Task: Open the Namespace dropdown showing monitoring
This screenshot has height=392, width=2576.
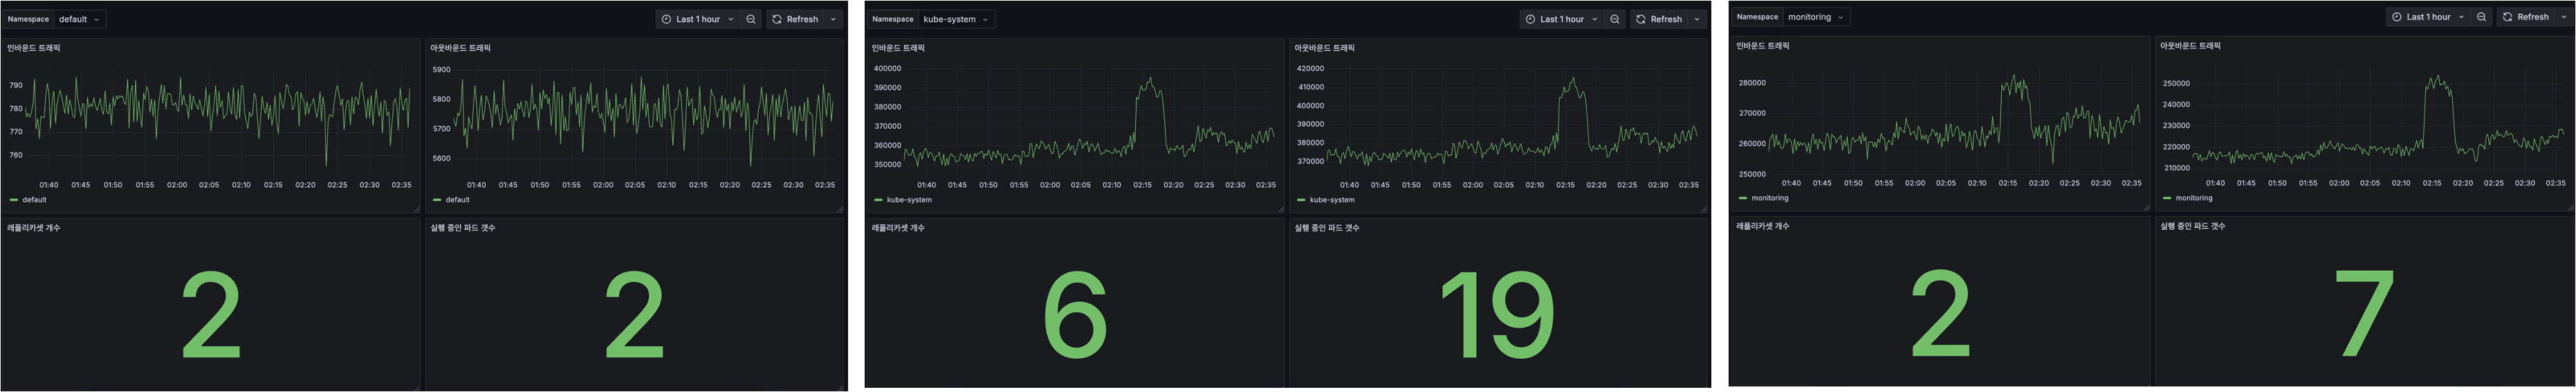Action: coord(1816,17)
